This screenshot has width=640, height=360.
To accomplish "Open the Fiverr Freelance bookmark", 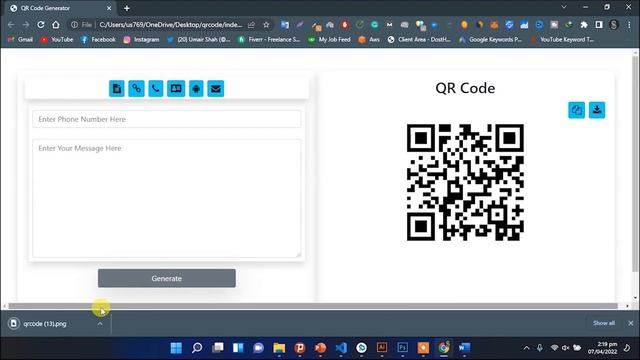I will [269, 40].
